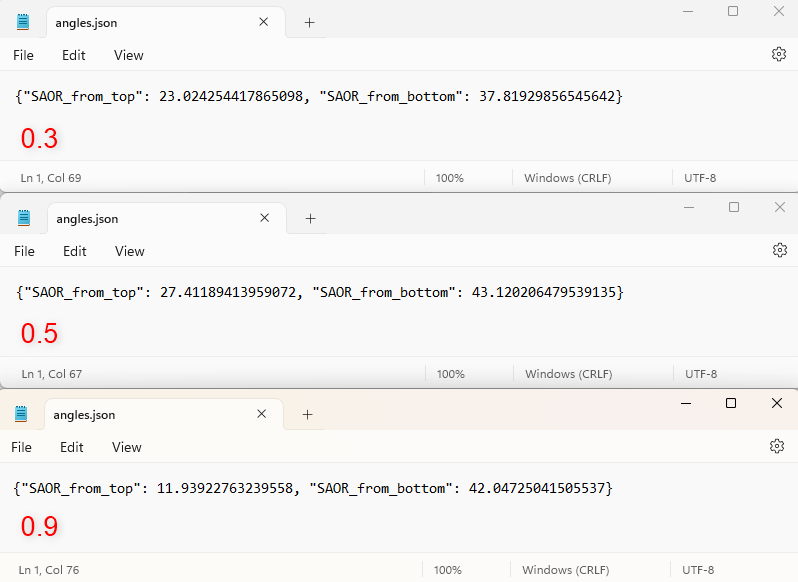
Task: Open settings gear in the 0.5 window
Action: click(778, 250)
